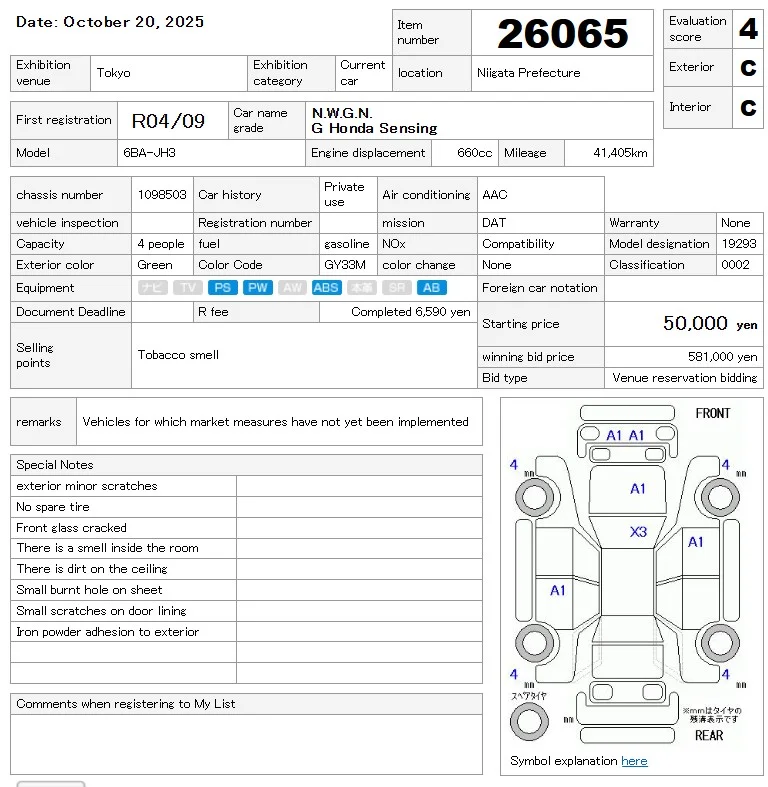Click the ABS equipment badge

coord(326,288)
